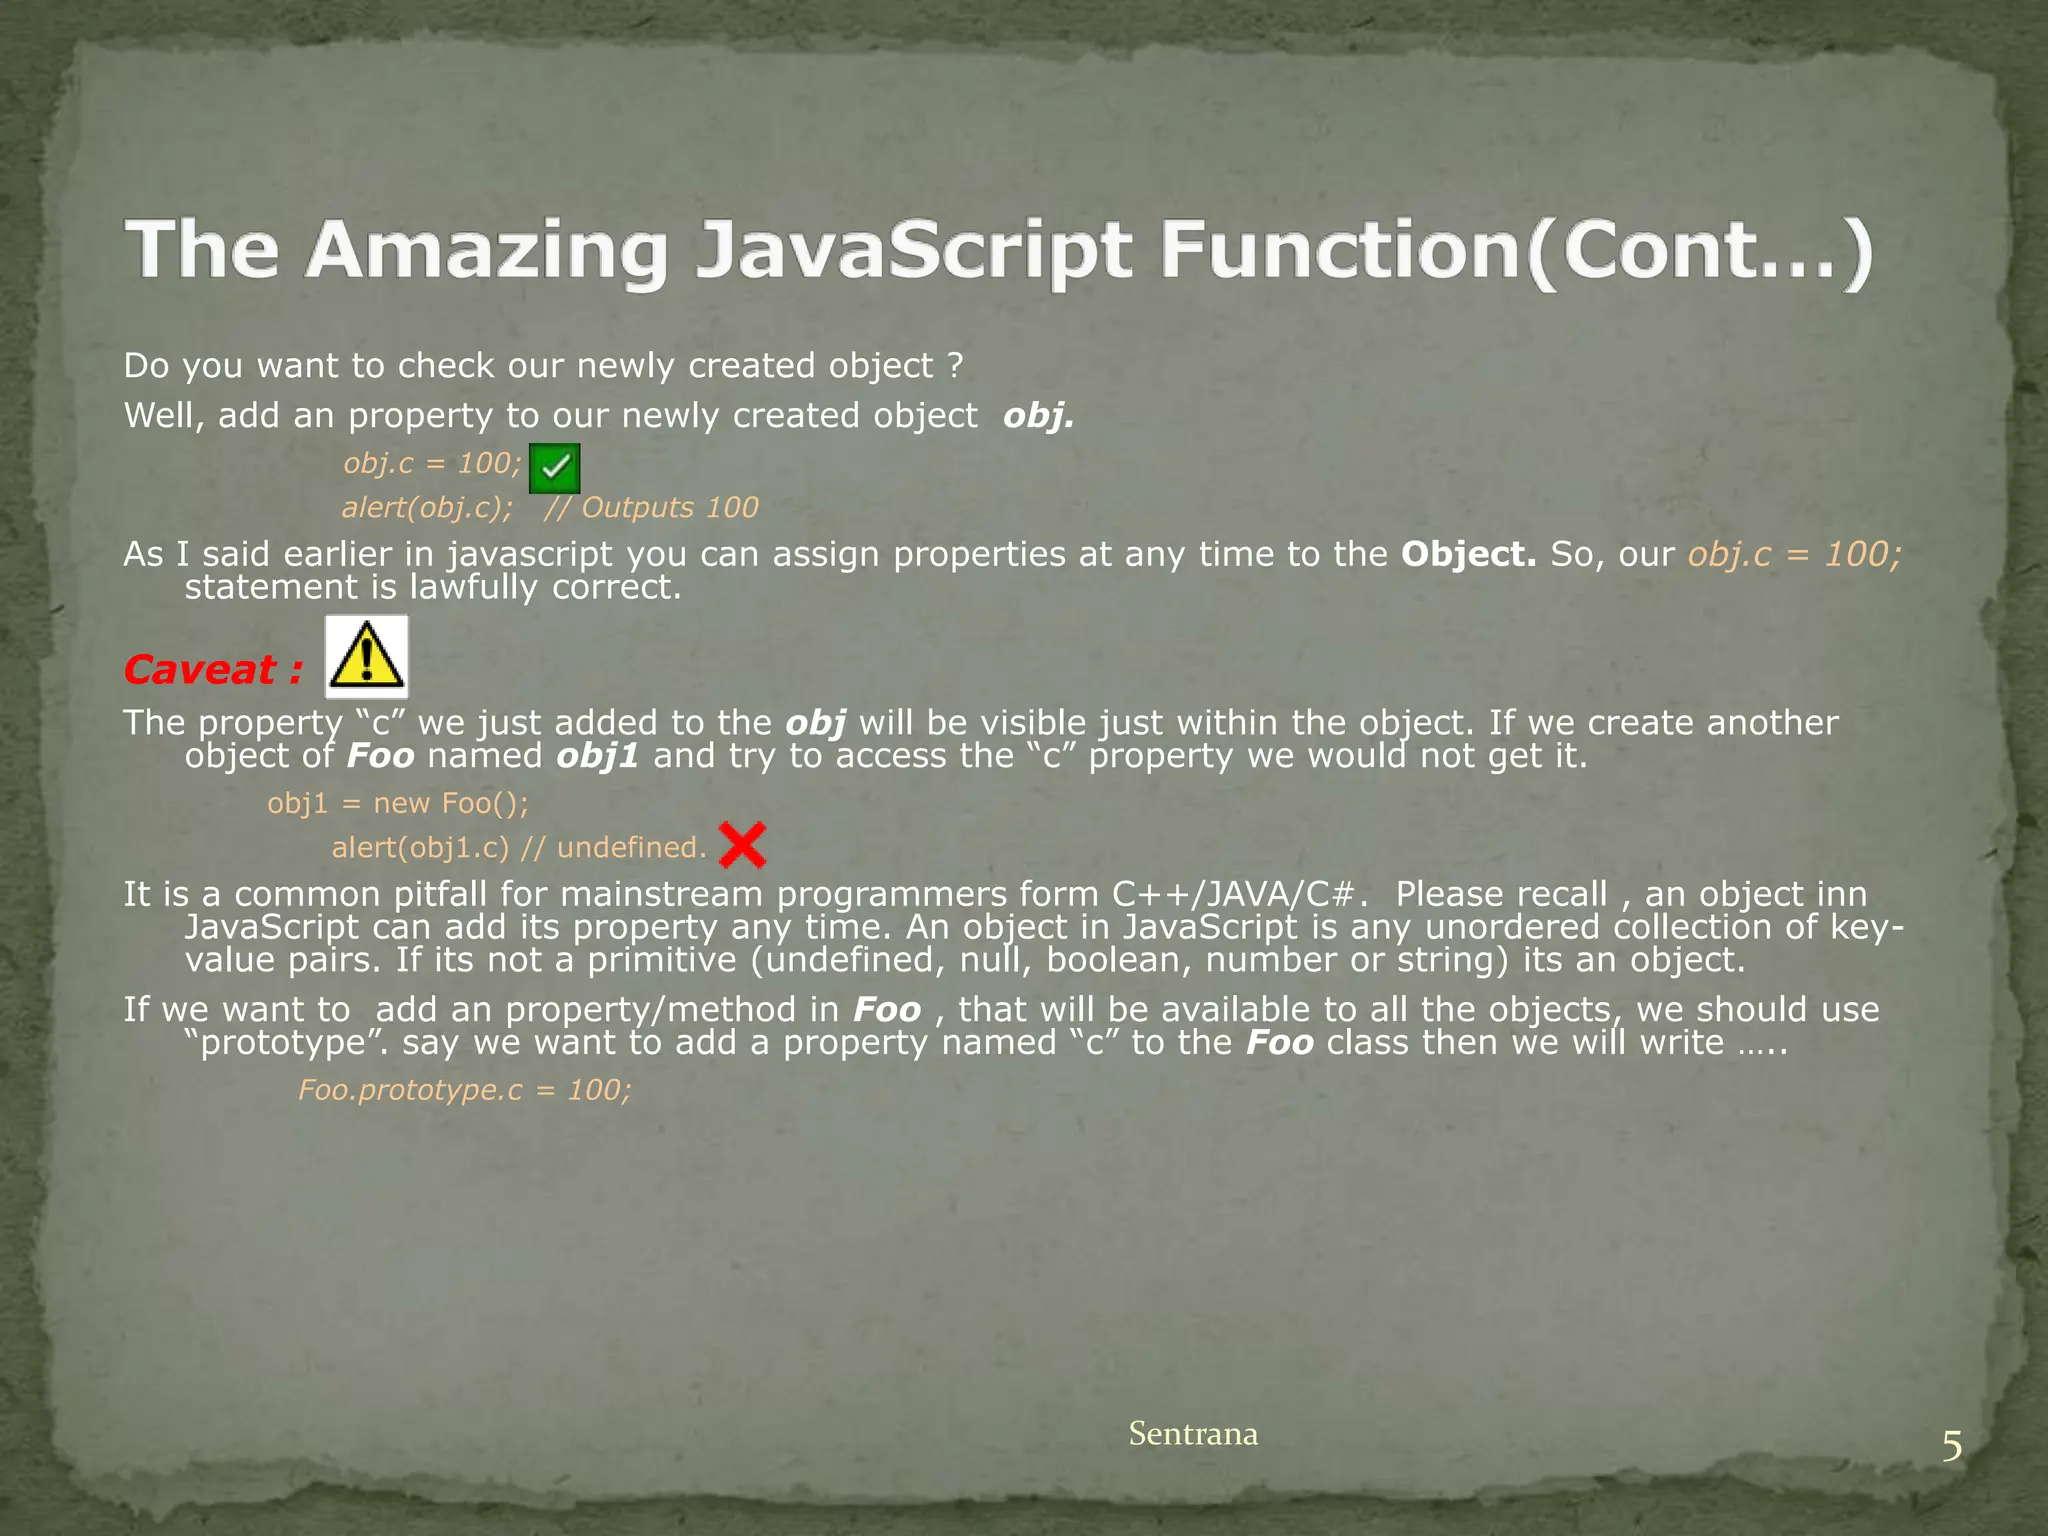This screenshot has height=1536, width=2048.
Task: Click the footer text 'Sentrana'
Action: click(x=1193, y=1434)
